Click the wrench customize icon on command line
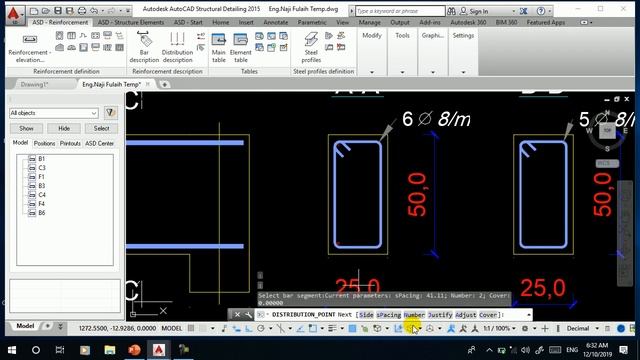This screenshot has width=640, height=360. (248, 315)
